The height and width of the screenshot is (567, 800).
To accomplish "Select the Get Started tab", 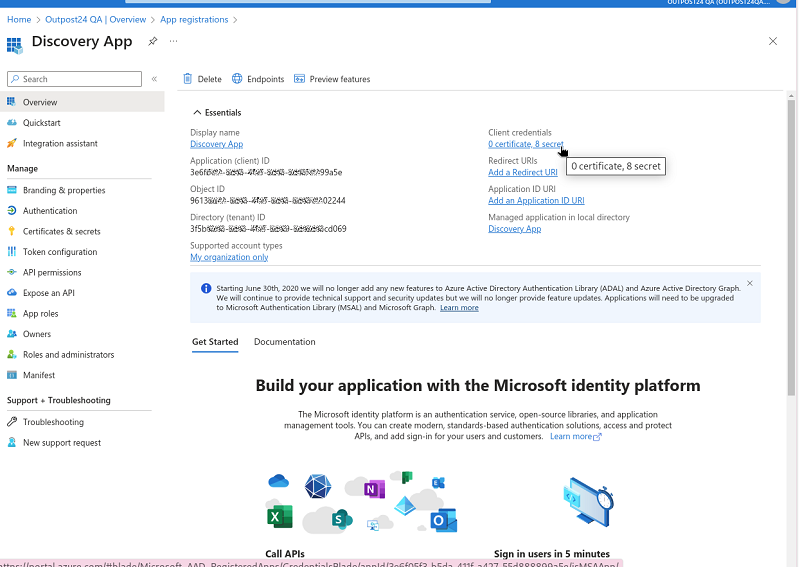I will (x=215, y=342).
